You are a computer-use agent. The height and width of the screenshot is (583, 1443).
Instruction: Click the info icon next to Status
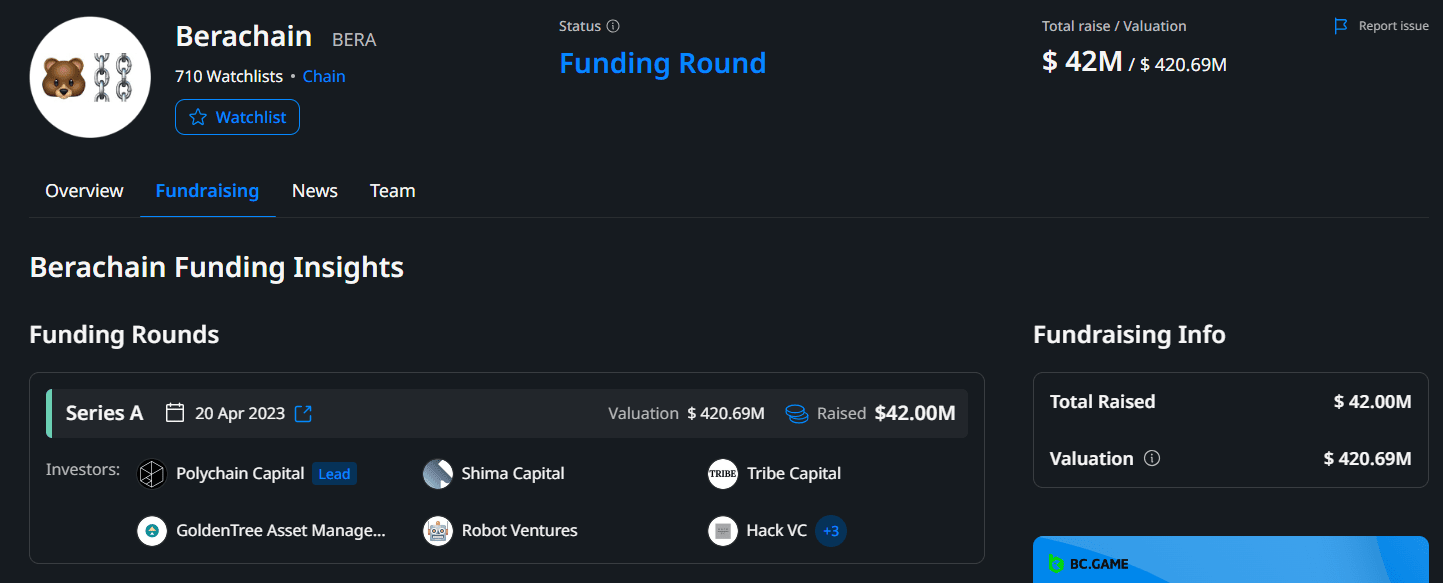click(614, 26)
